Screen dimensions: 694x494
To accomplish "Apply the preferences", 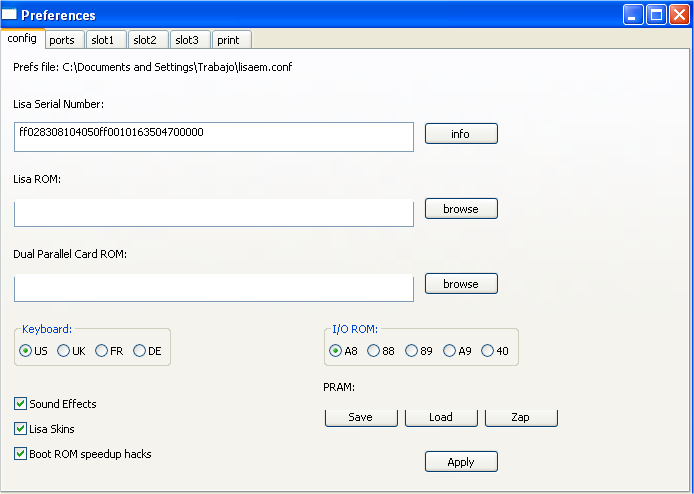I will pos(461,462).
